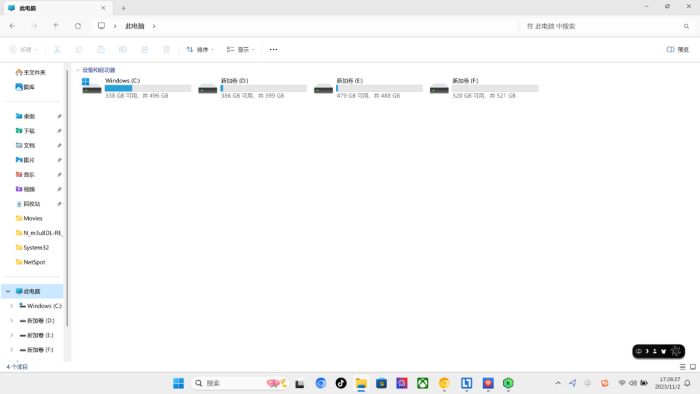This screenshot has height=394, width=700.
Task: Expand 新加卷 (F:) in navigation tree
Action: (x=12, y=350)
